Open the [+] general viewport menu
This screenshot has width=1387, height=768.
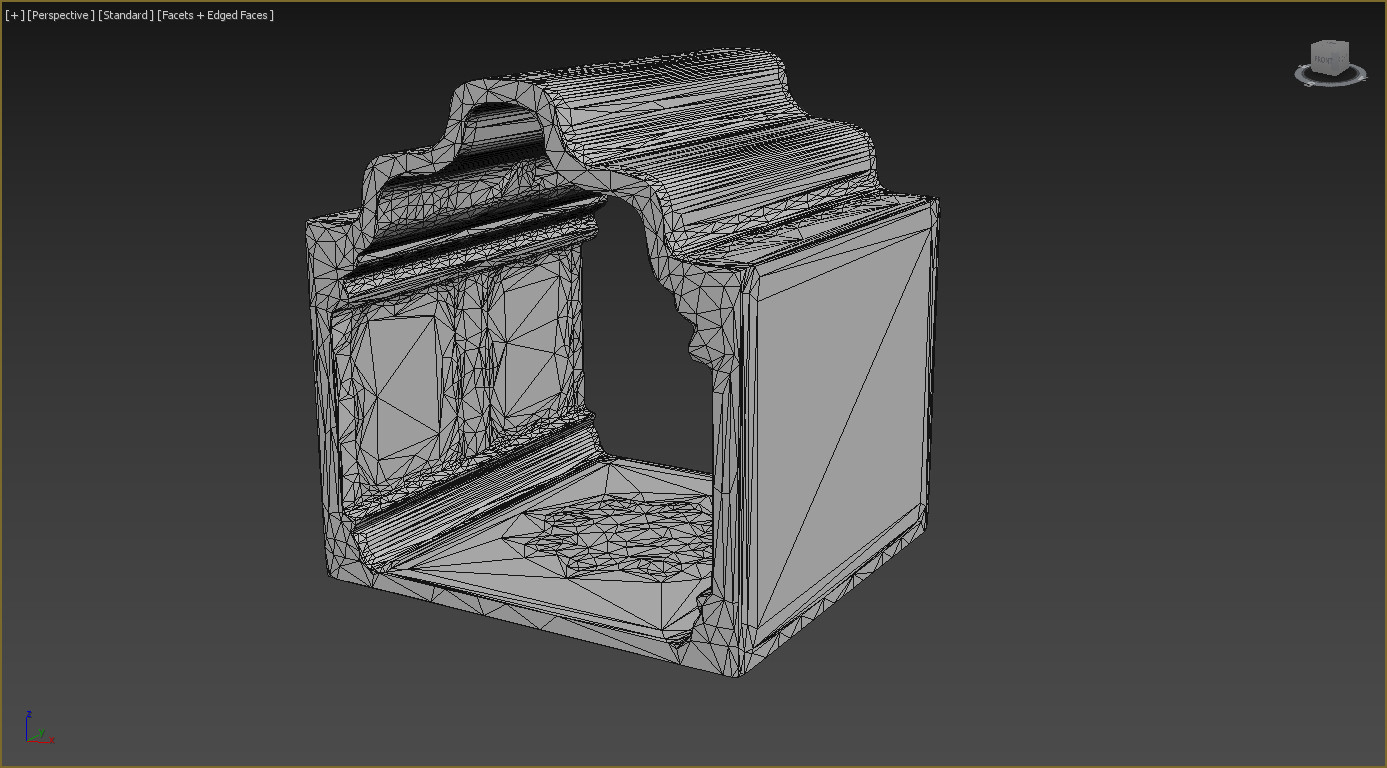pos(14,15)
